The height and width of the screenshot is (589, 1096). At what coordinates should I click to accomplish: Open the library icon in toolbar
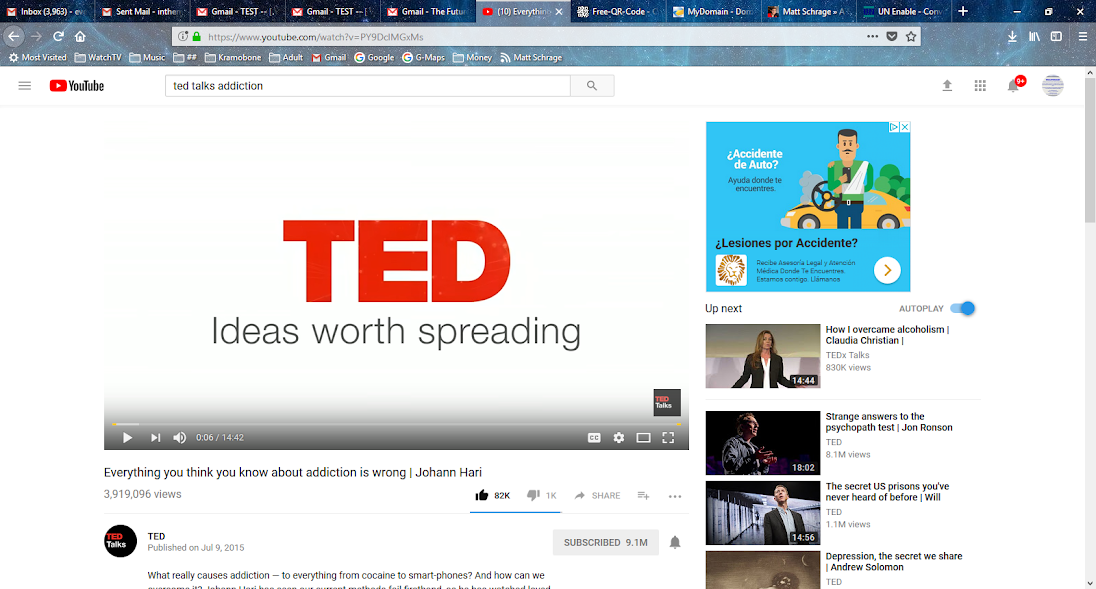(x=1034, y=36)
